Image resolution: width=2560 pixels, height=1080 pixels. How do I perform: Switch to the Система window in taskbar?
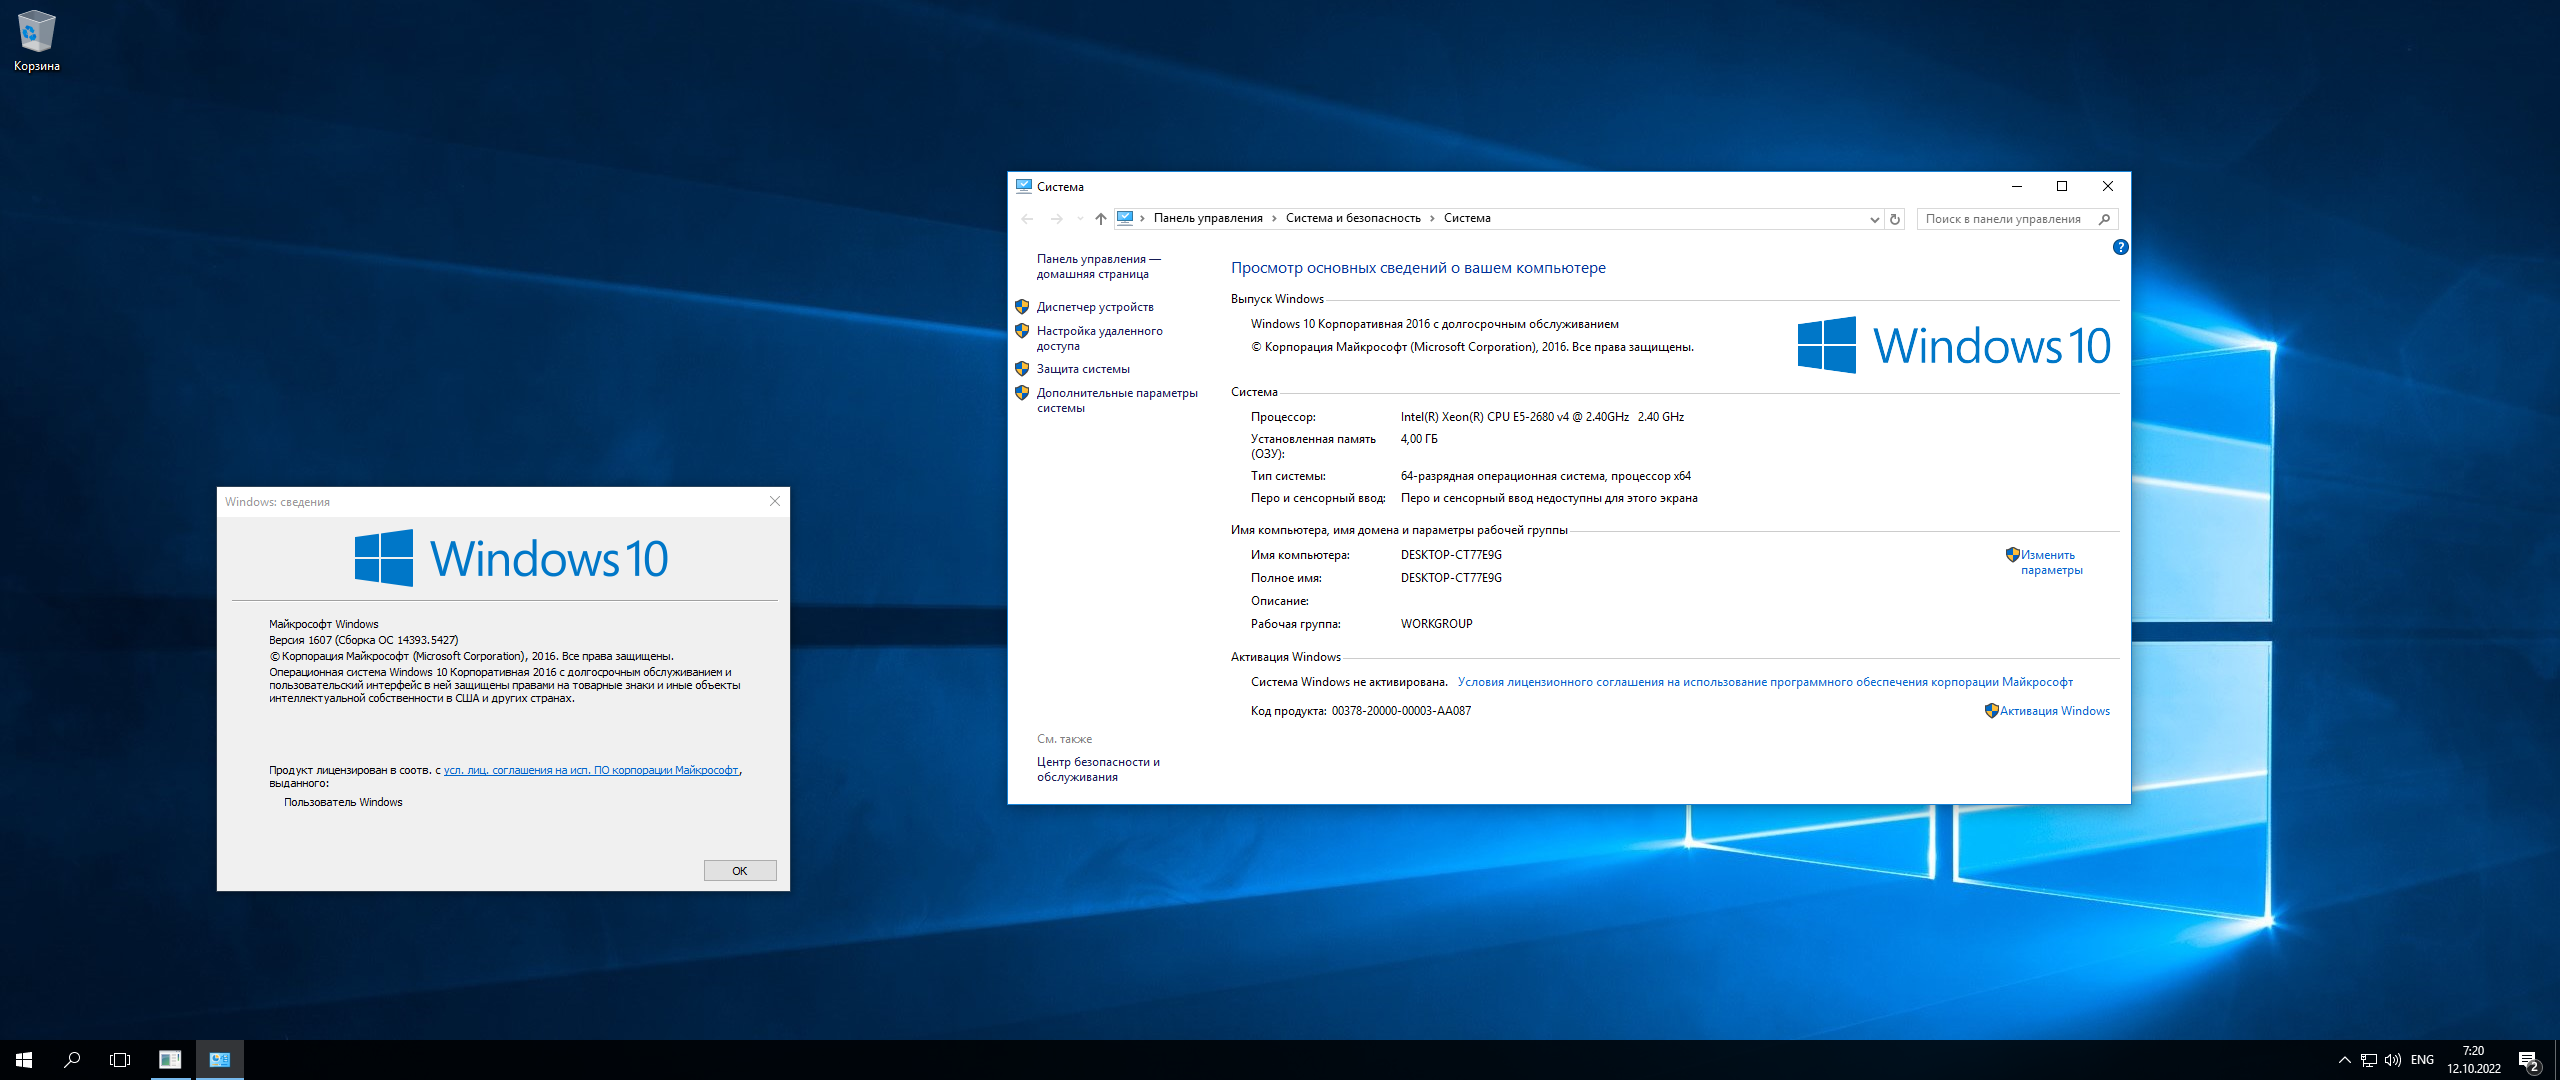click(220, 1060)
